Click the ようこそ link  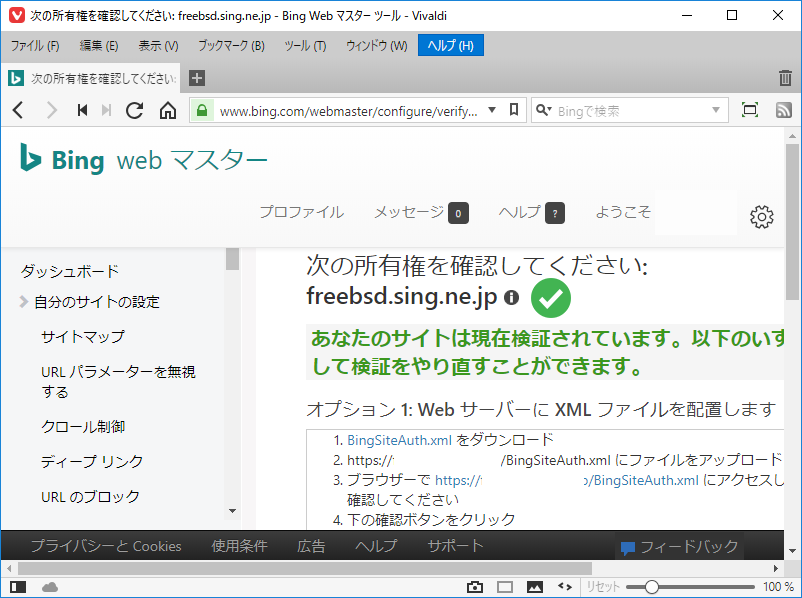pyautogui.click(x=623, y=212)
